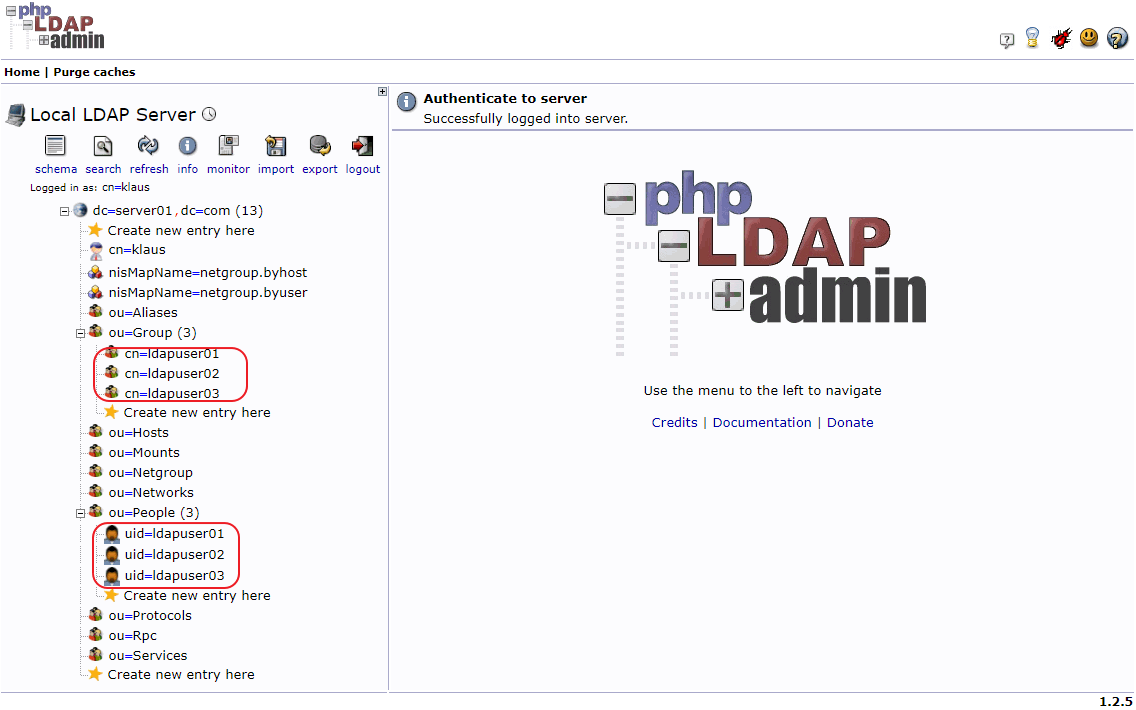Click the monitor link text
The height and width of the screenshot is (710, 1136).
[x=228, y=169]
